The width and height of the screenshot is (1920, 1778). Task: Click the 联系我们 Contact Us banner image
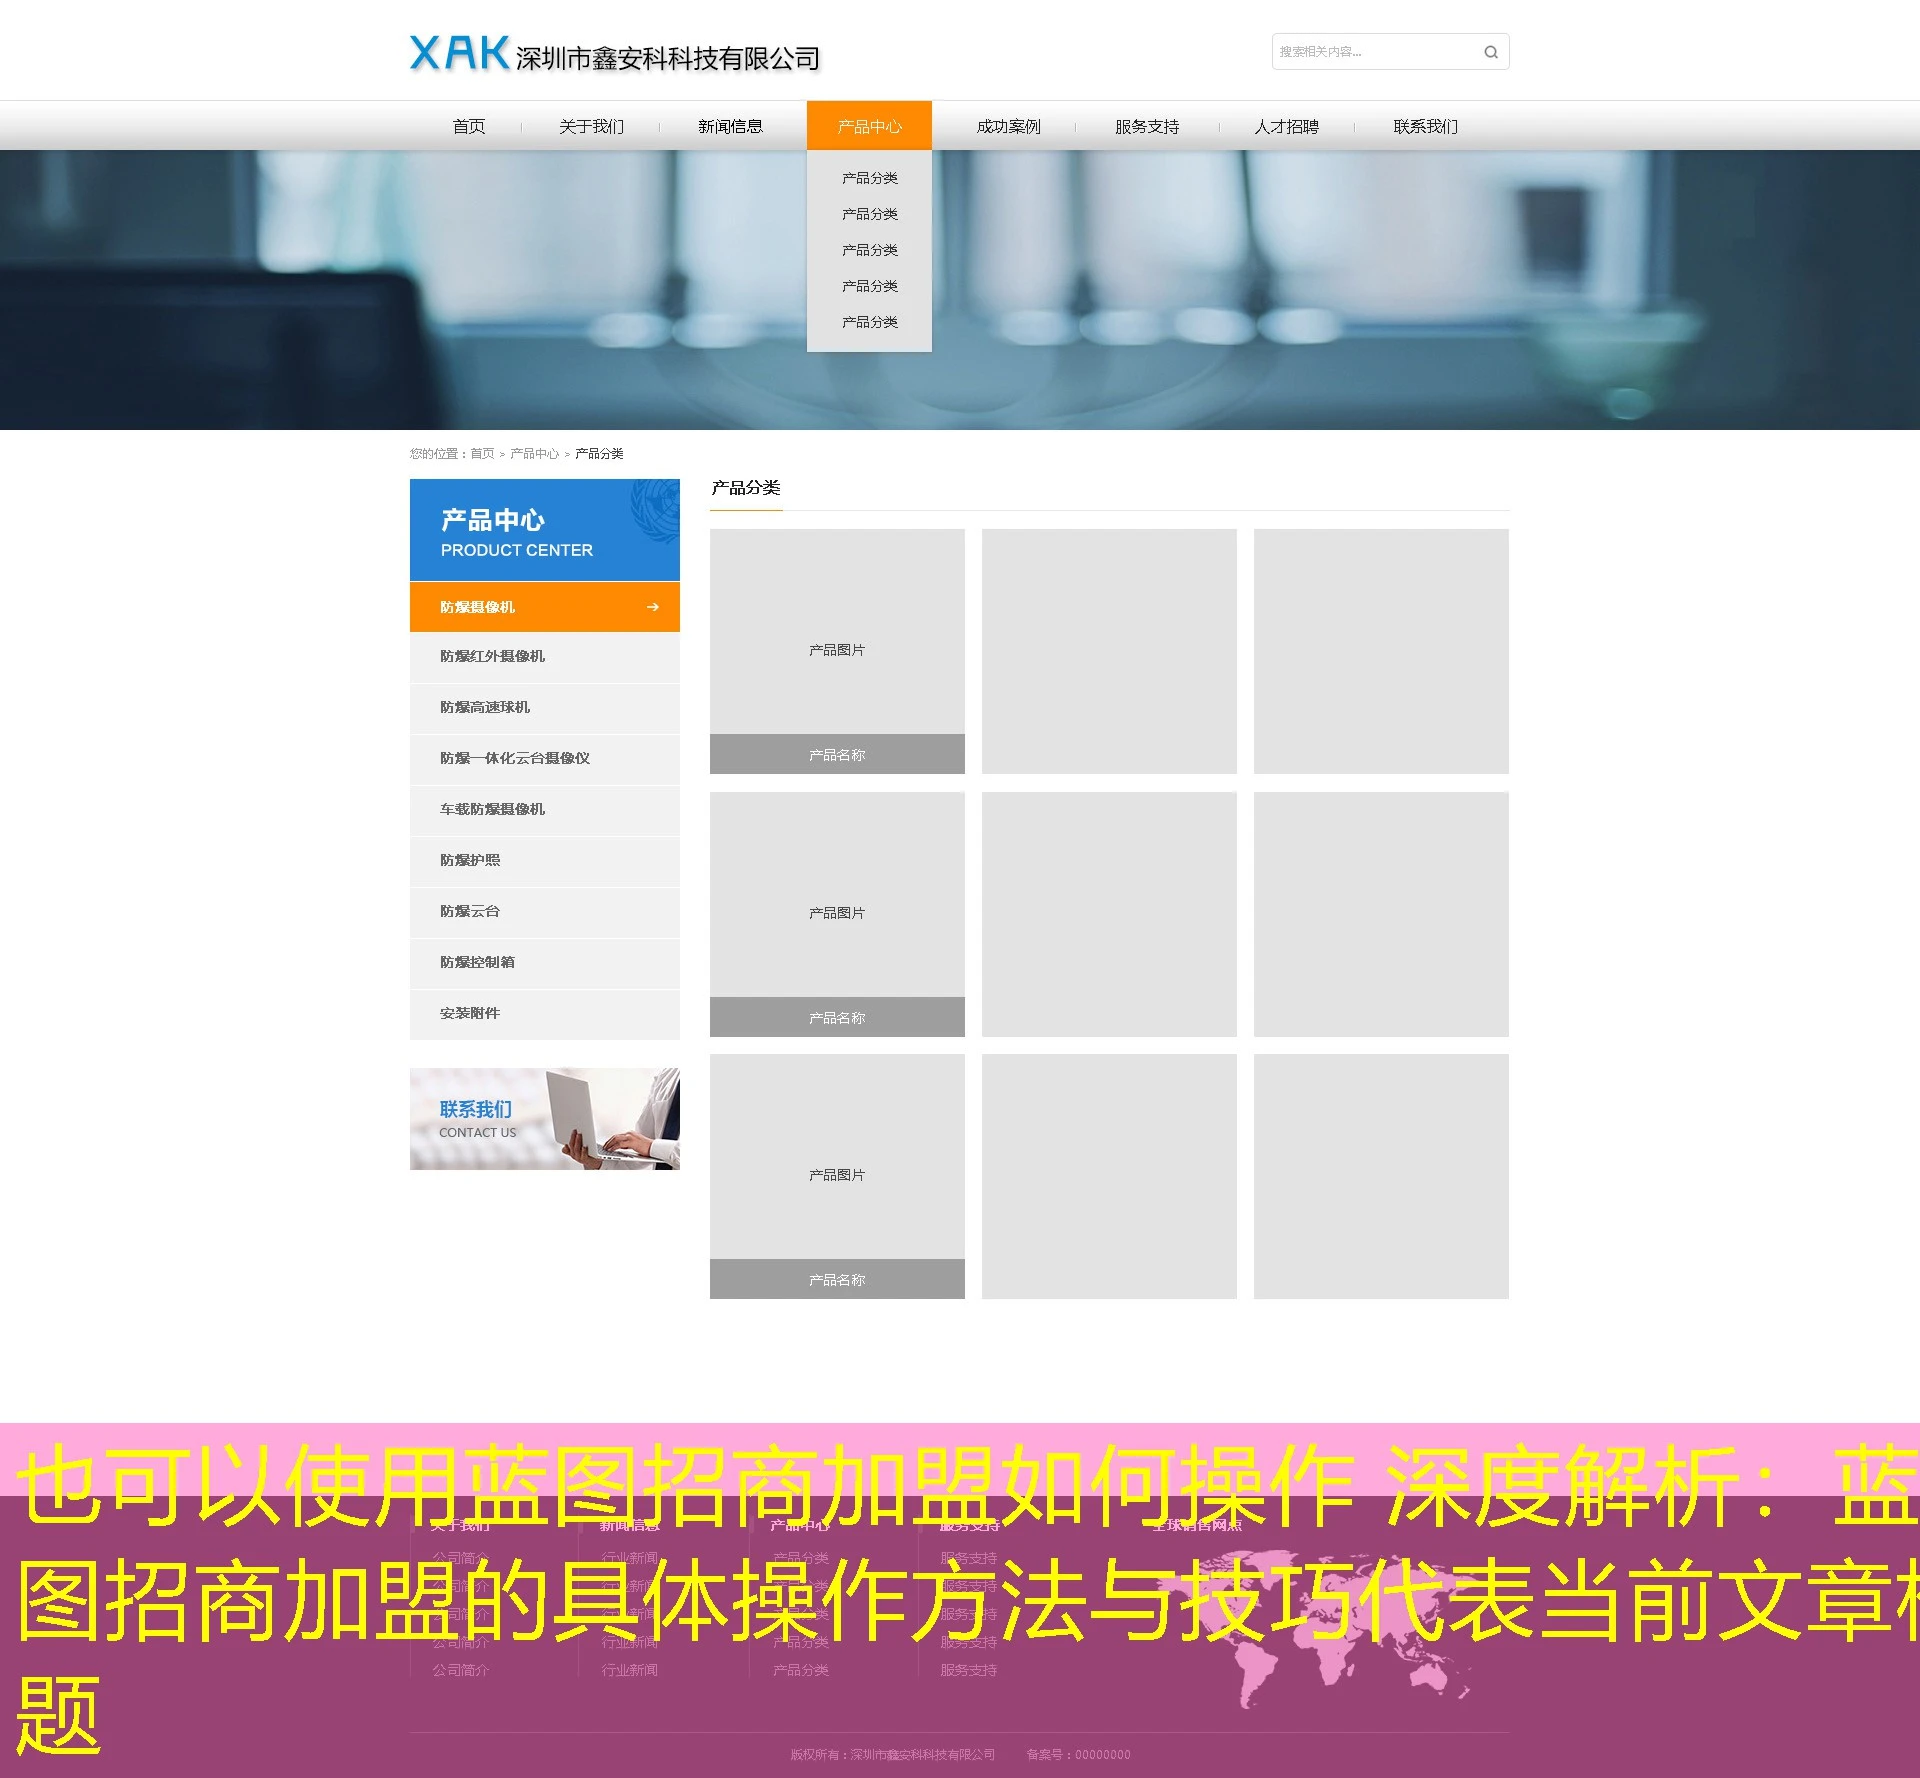pos(544,1117)
